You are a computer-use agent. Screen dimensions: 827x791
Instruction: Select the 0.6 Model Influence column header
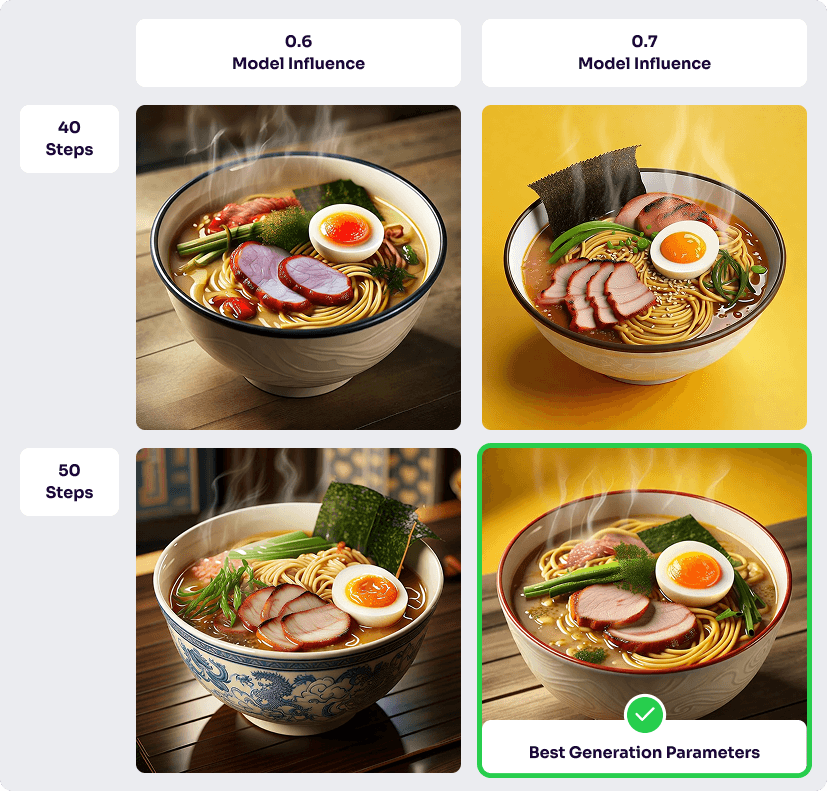(299, 53)
